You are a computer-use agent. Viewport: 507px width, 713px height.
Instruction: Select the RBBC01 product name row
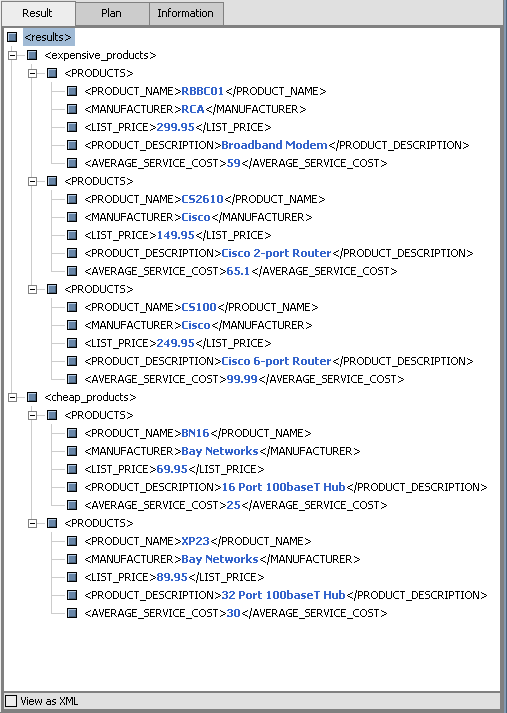(205, 91)
